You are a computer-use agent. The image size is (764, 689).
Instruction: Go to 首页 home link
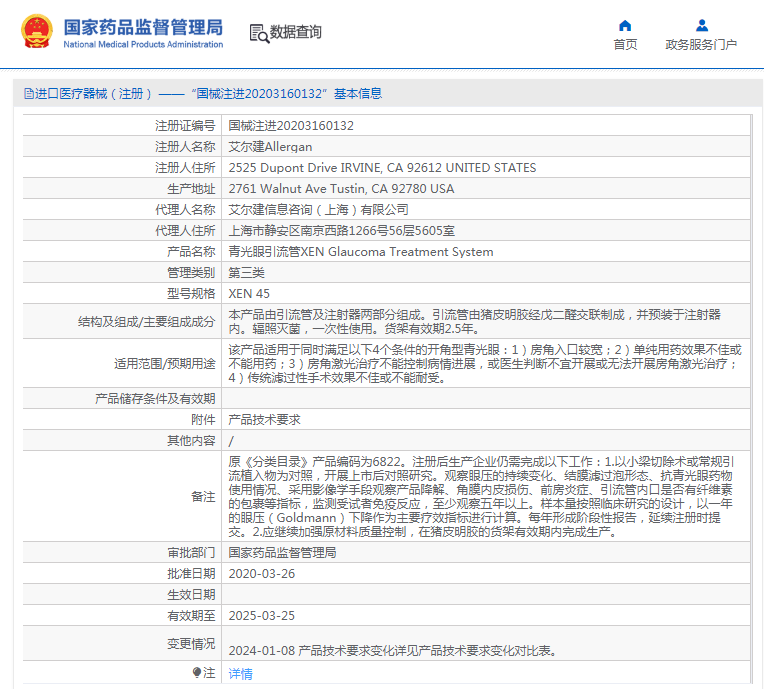pos(625,45)
